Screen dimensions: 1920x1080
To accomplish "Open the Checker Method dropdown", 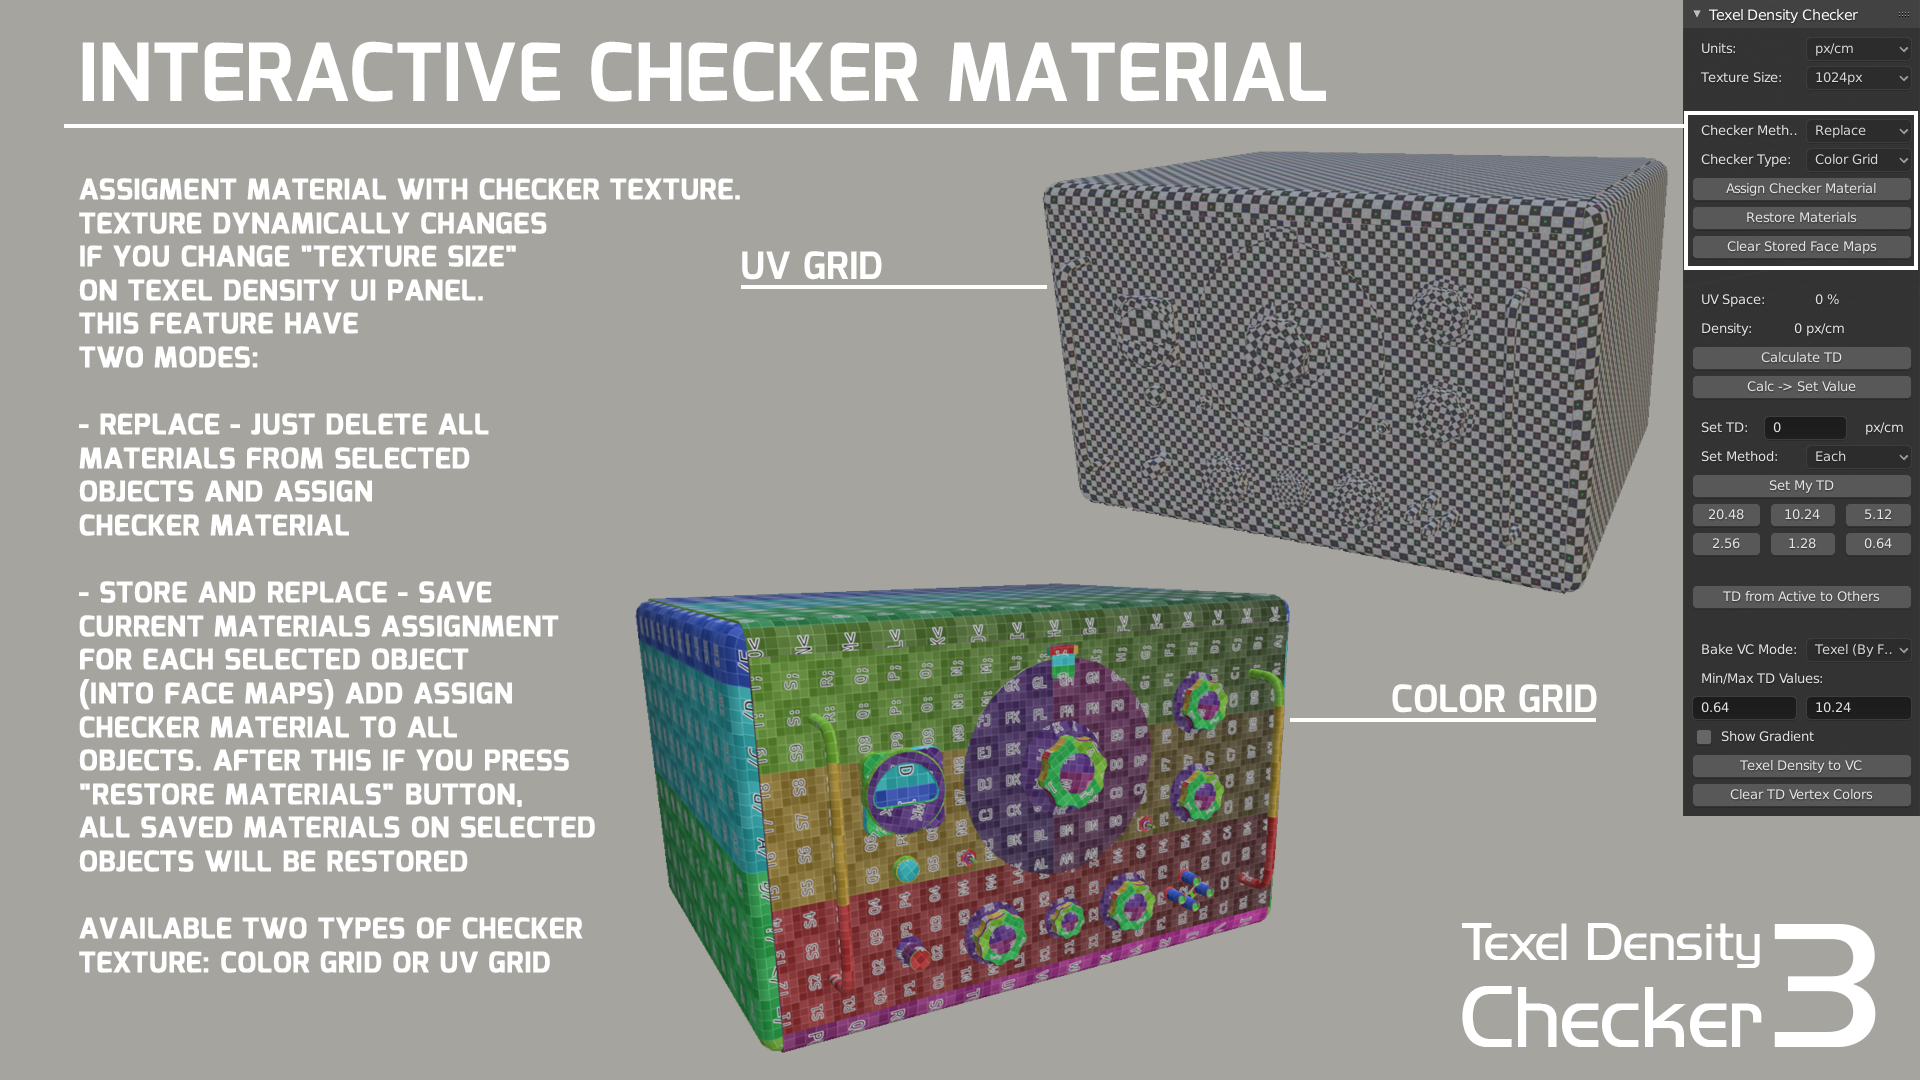I will (x=1855, y=131).
